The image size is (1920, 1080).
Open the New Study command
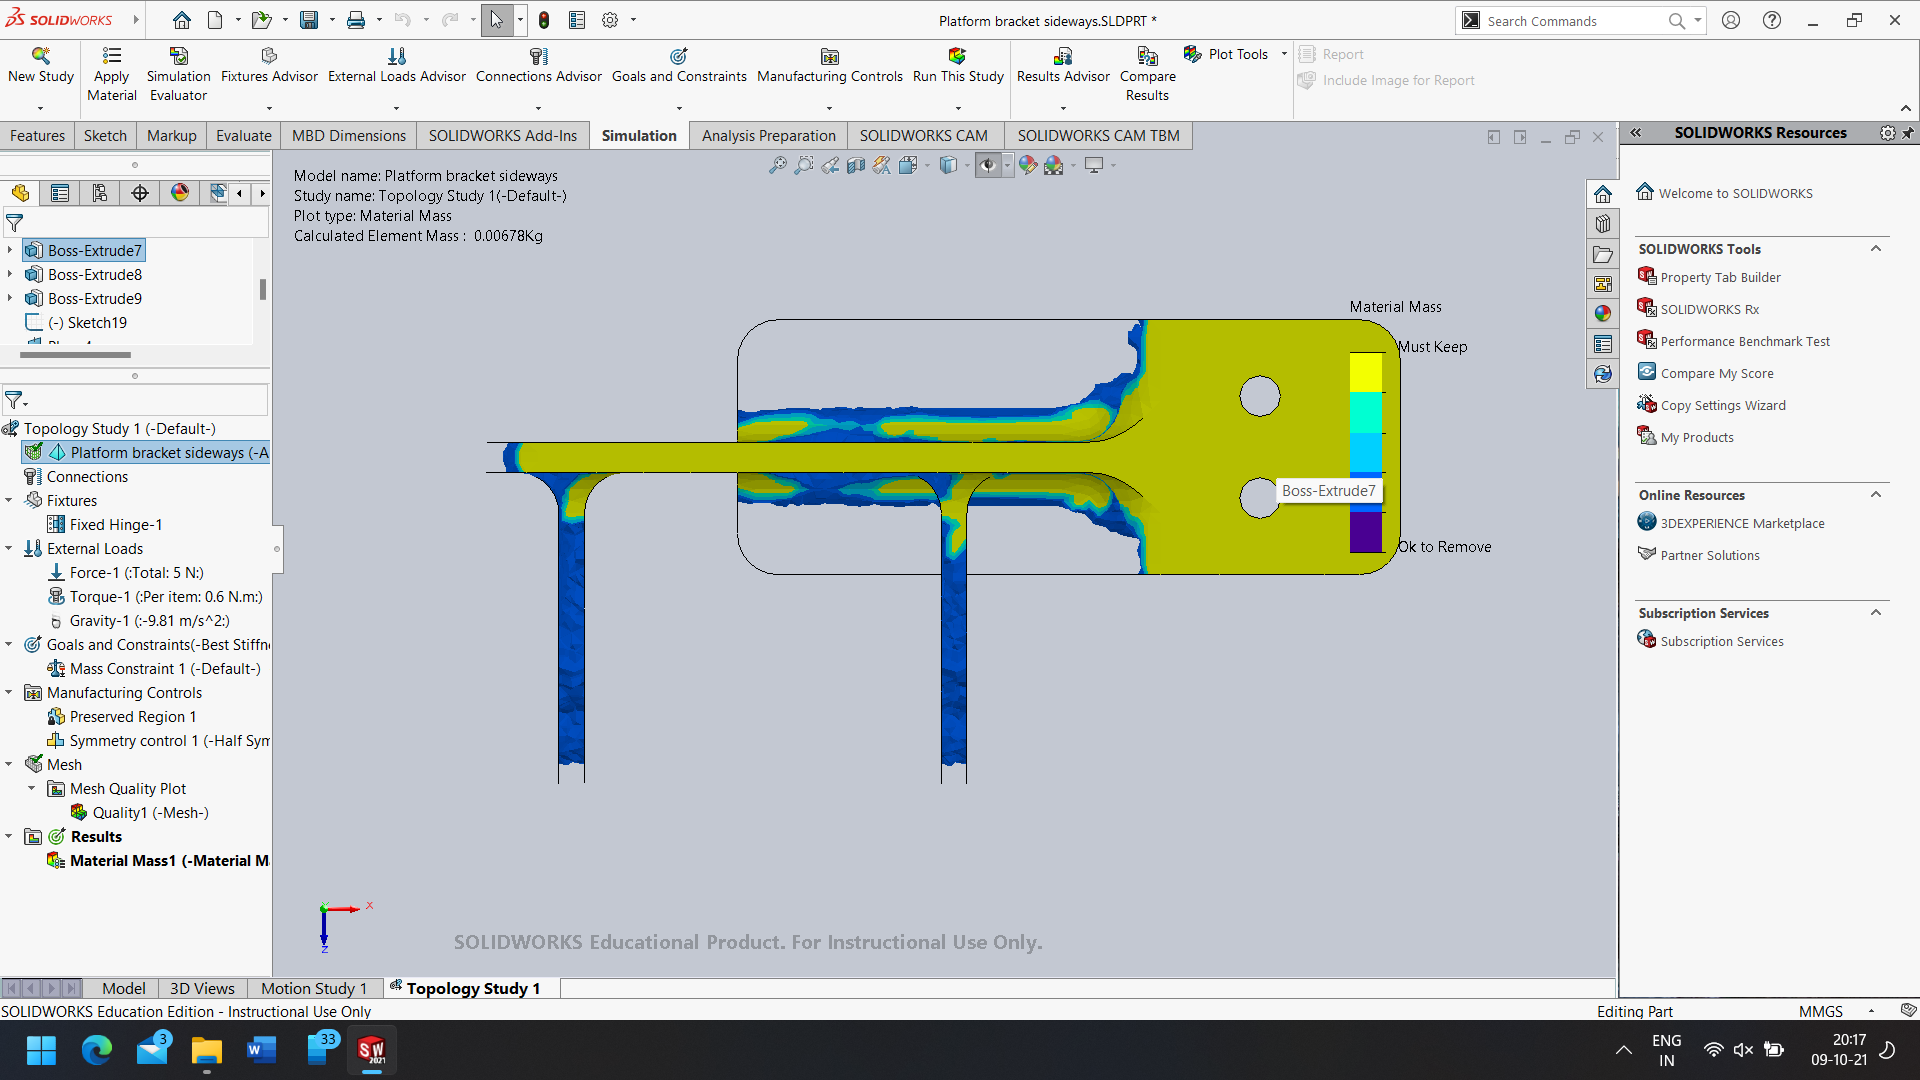click(x=41, y=66)
